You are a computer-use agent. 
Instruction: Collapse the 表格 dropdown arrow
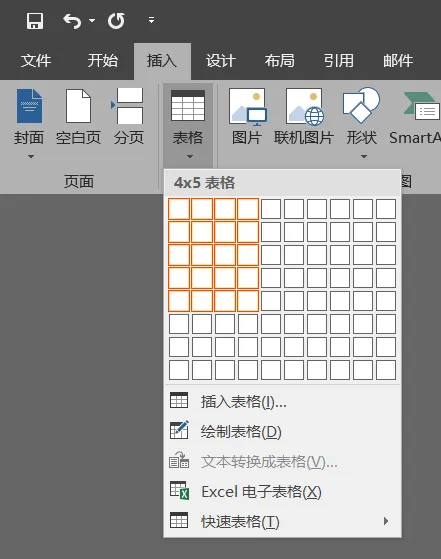pyautogui.click(x=190, y=157)
